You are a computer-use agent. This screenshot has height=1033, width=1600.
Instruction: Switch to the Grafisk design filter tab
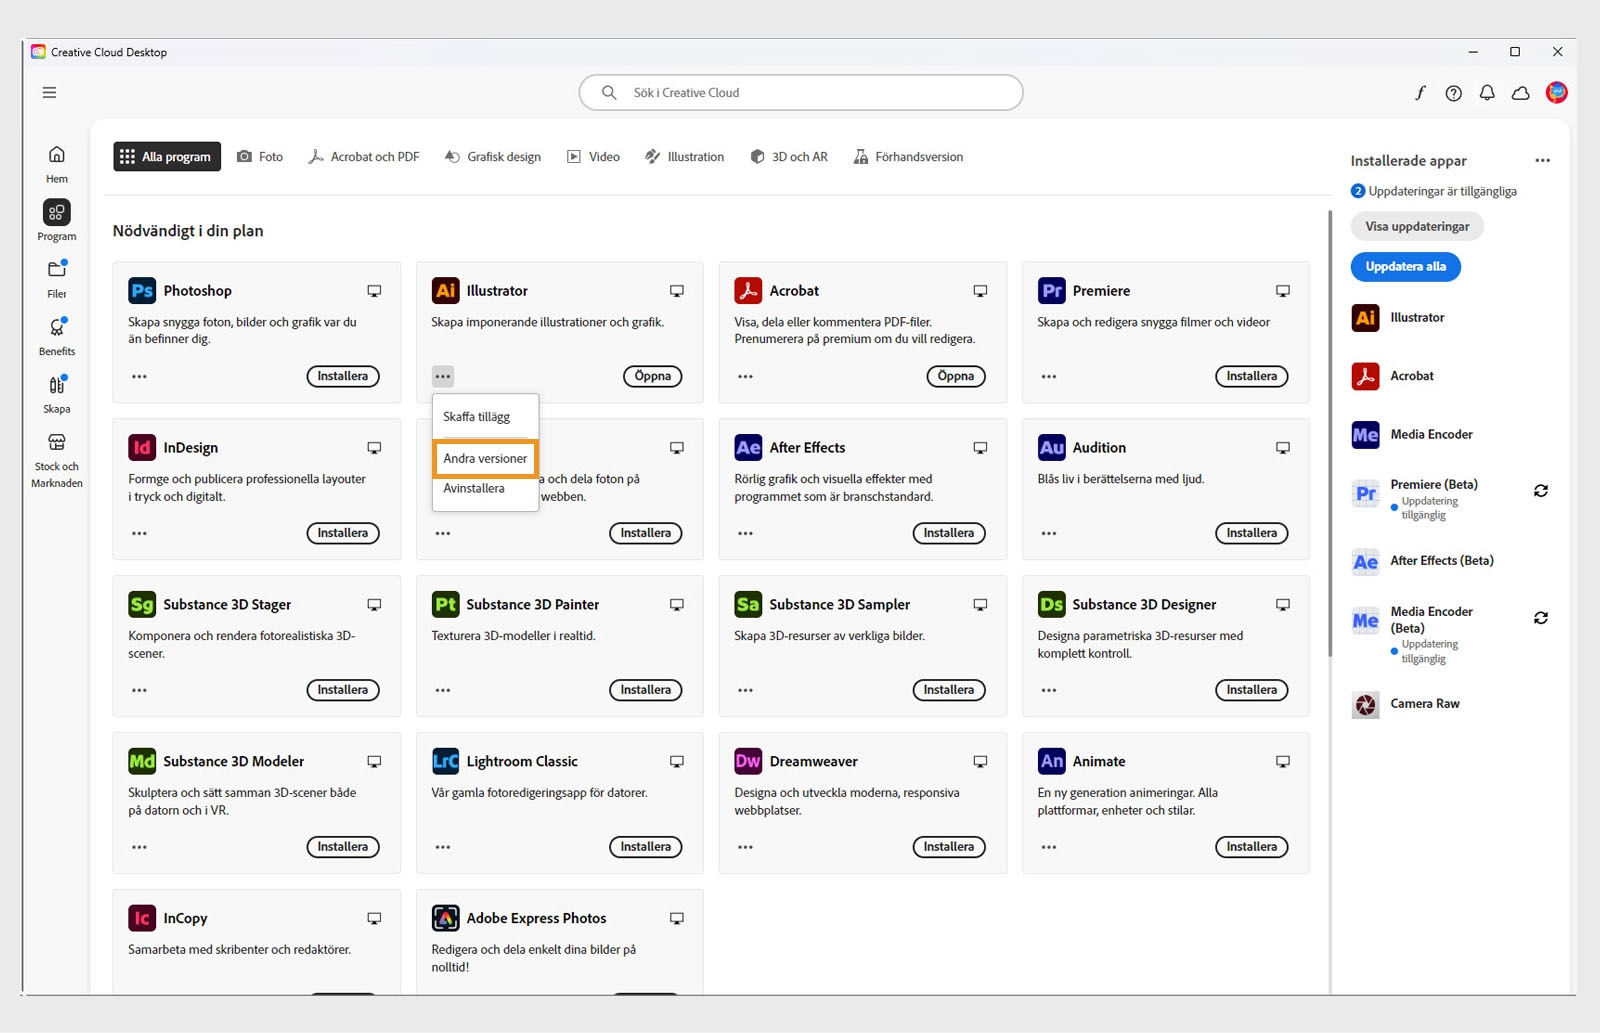[x=492, y=156]
